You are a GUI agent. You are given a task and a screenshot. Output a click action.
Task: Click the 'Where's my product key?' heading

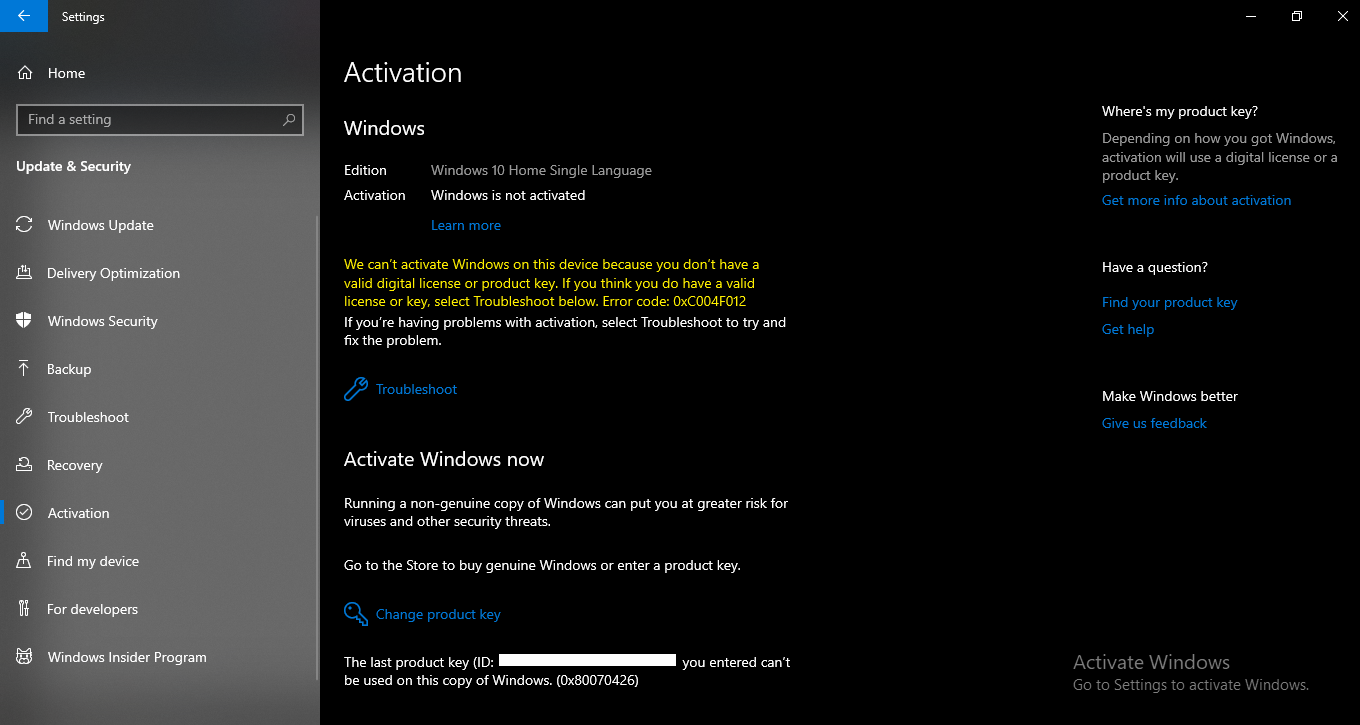coord(1180,111)
